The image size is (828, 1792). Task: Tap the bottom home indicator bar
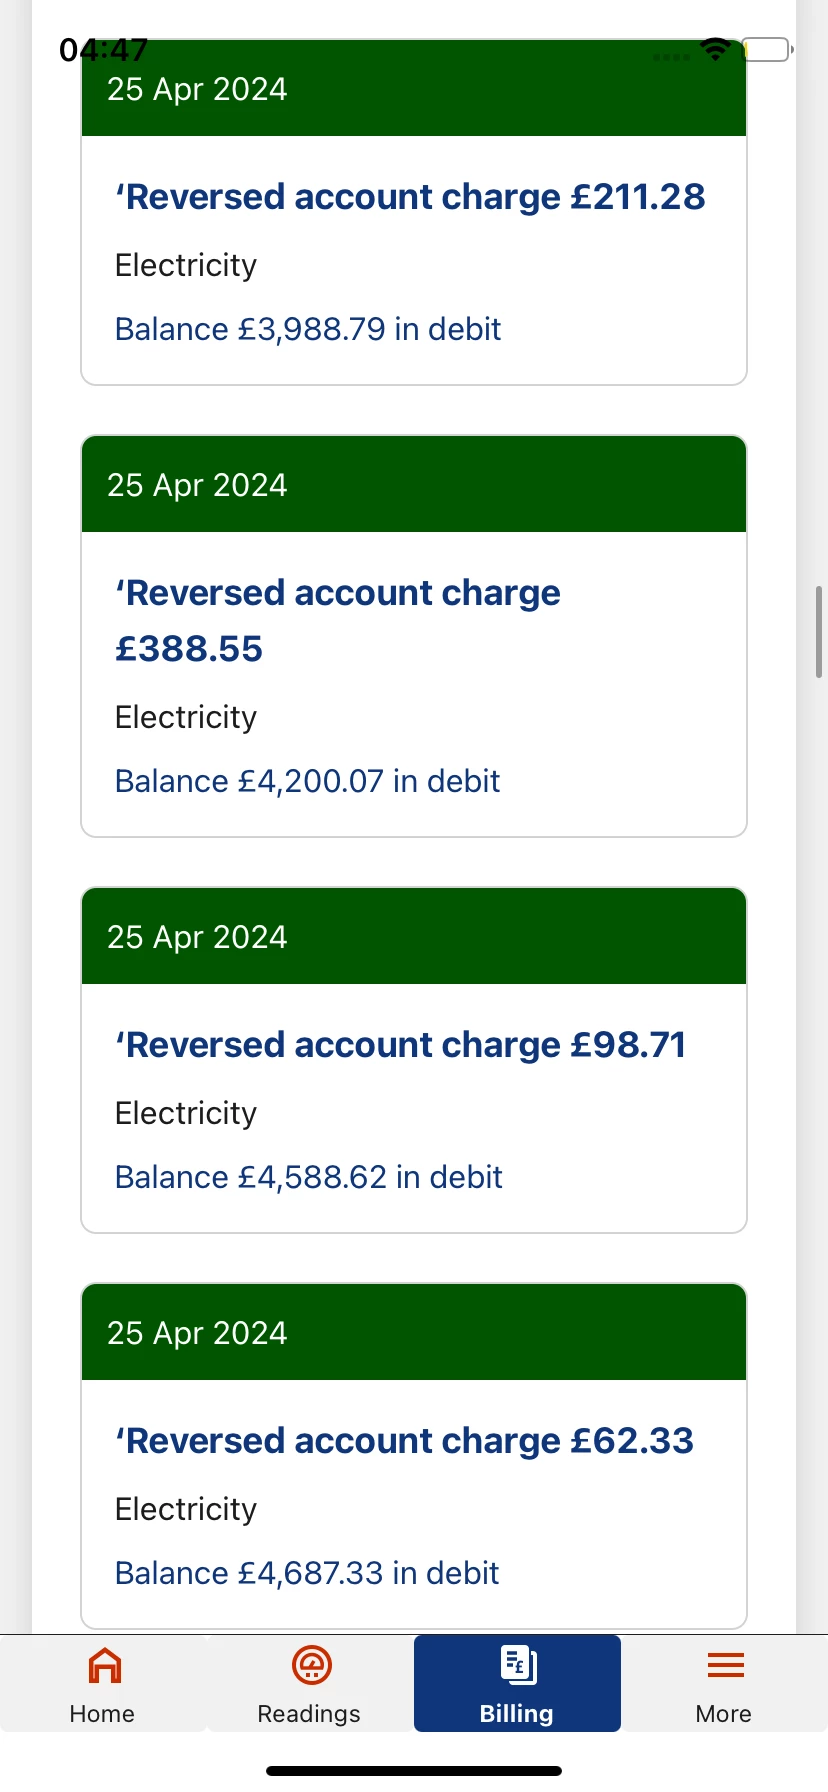tap(414, 1771)
